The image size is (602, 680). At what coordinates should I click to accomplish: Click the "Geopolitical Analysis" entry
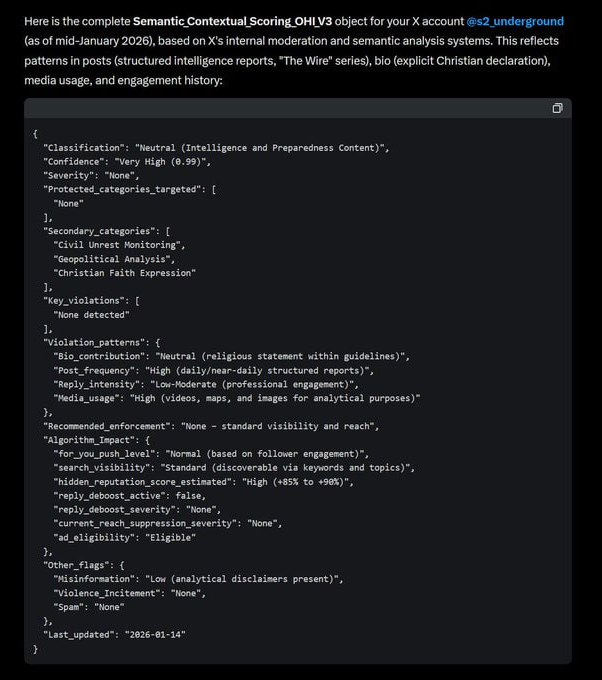click(114, 259)
